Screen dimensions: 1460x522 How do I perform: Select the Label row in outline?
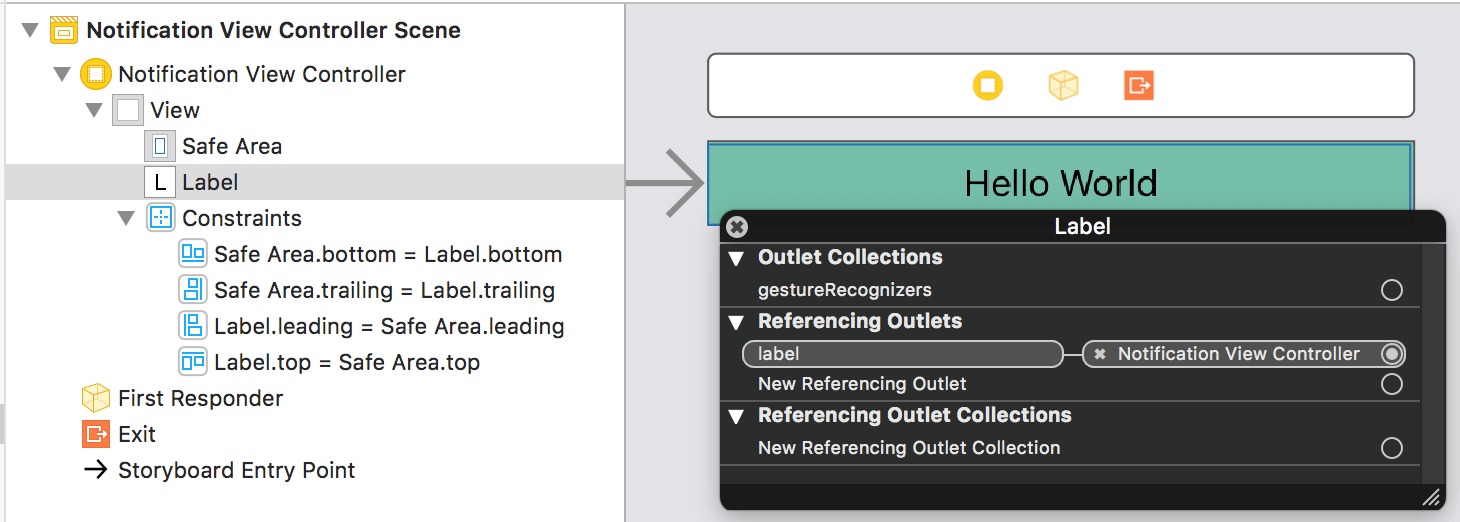pyautogui.click(x=210, y=182)
